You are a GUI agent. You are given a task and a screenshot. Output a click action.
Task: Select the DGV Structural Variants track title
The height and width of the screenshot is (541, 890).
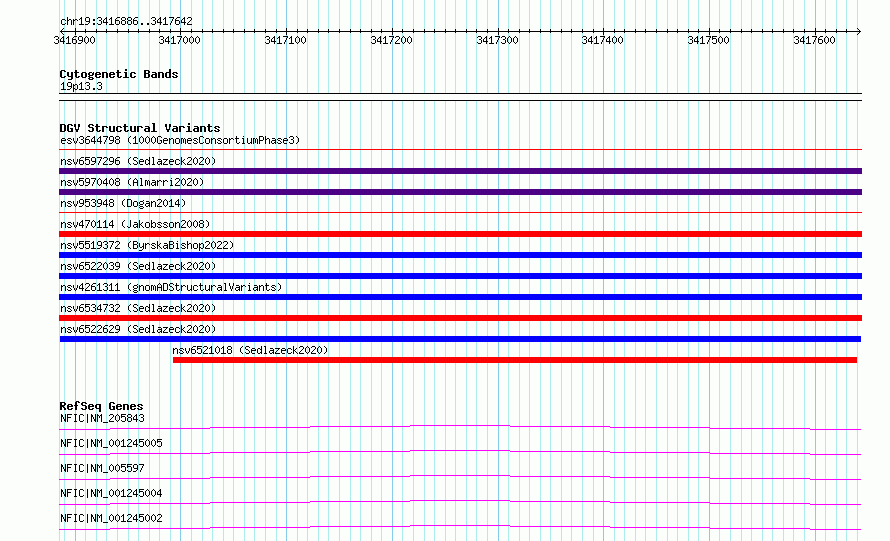point(140,128)
